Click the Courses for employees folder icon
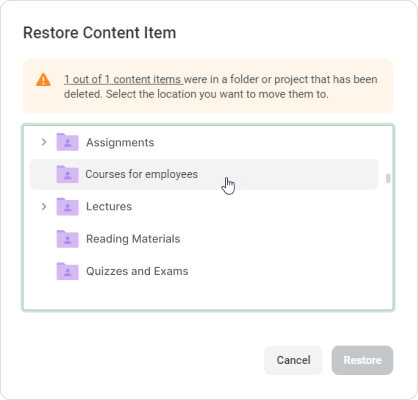 pyautogui.click(x=67, y=174)
